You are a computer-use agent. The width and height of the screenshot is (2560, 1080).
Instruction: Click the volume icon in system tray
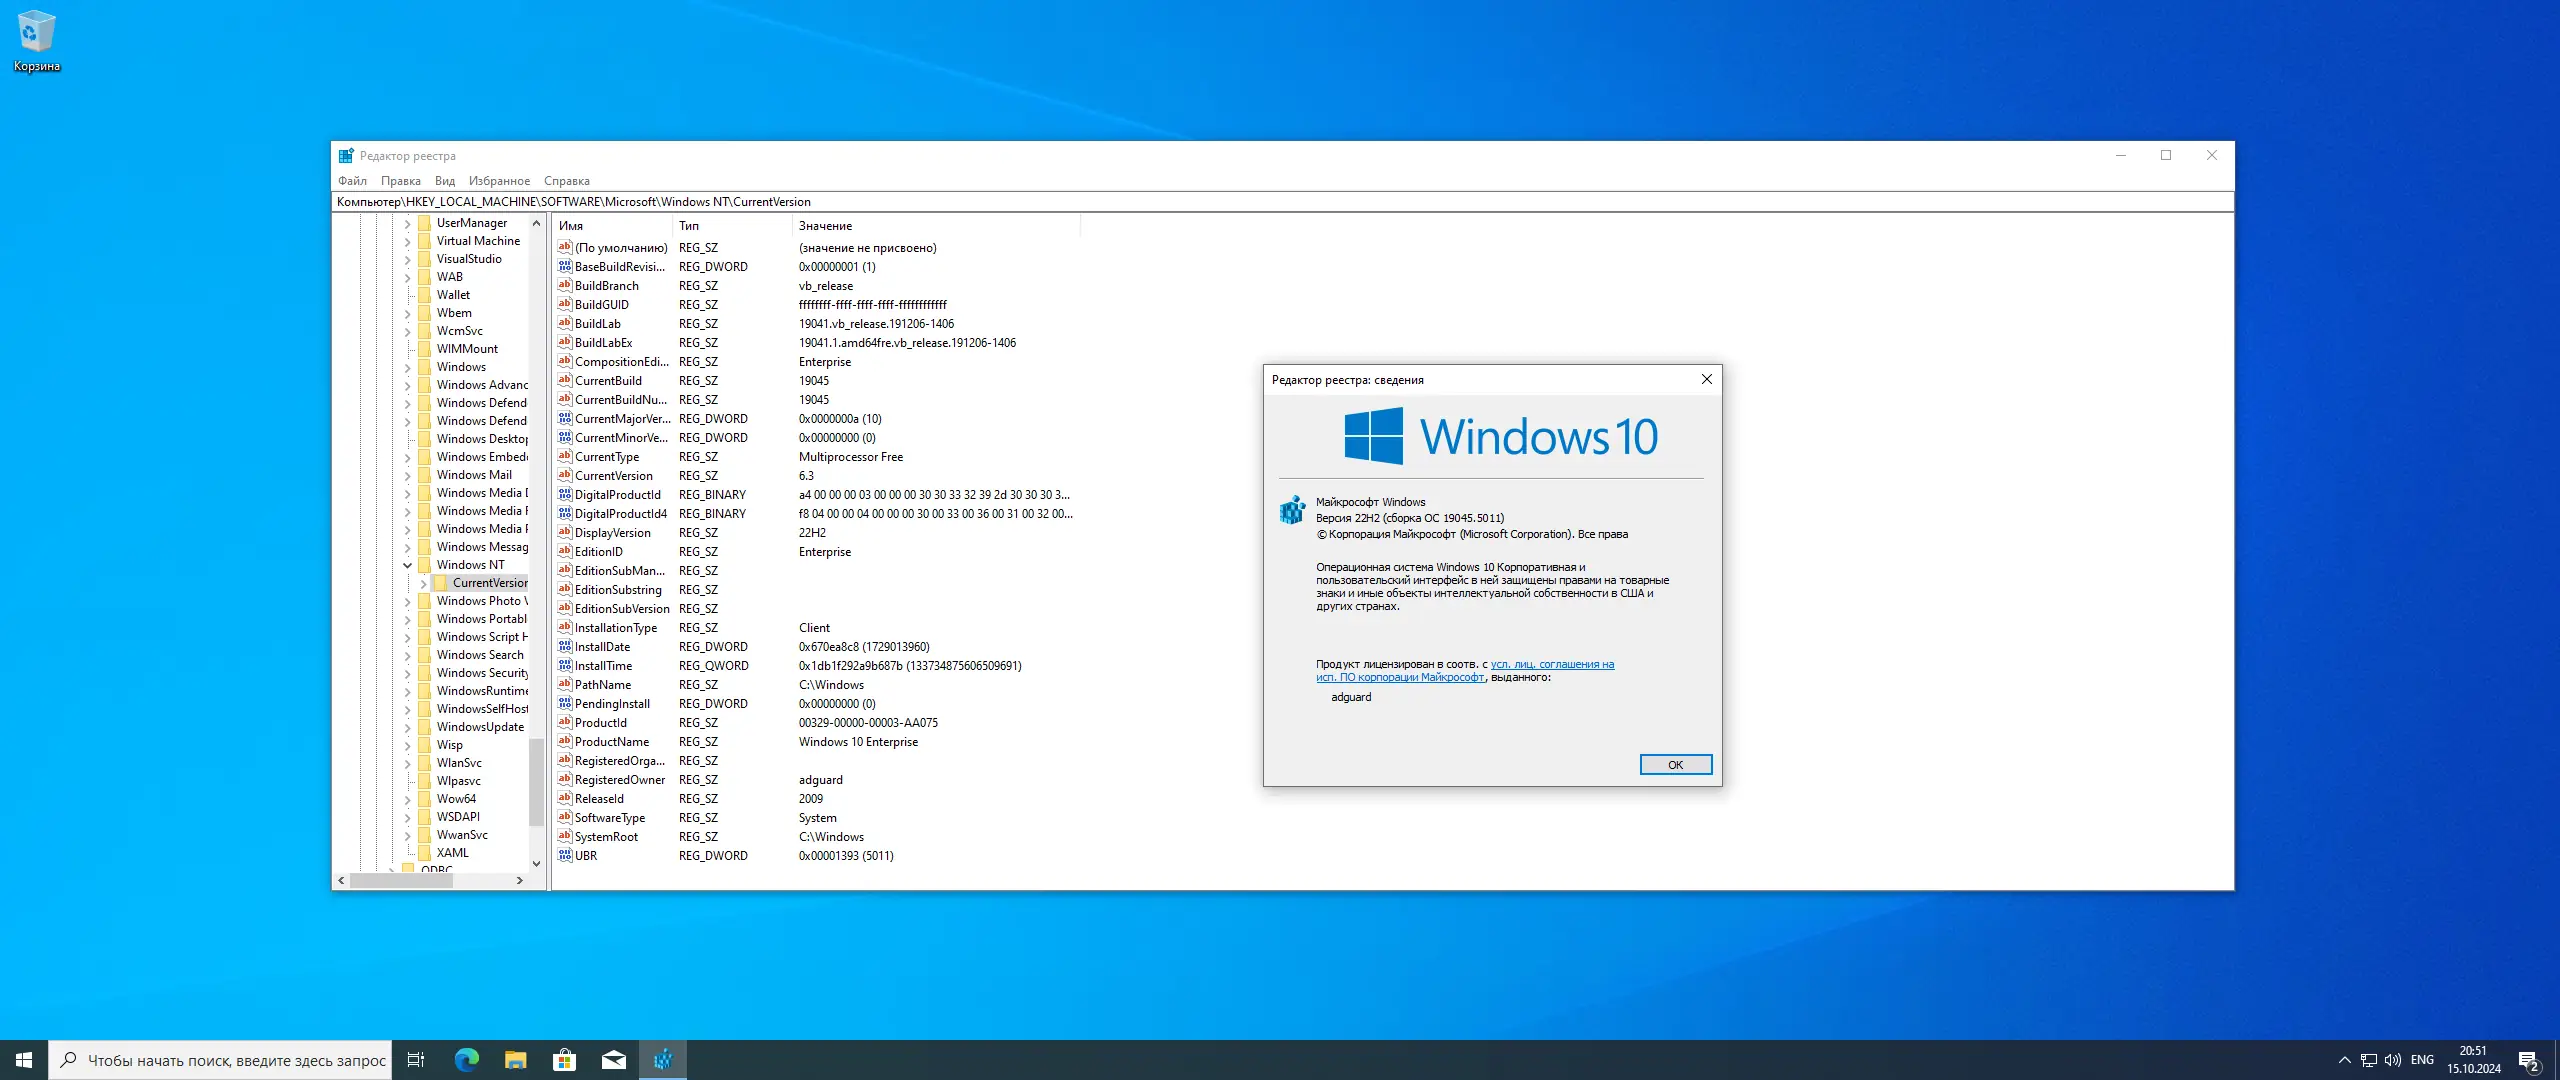(x=2393, y=1060)
